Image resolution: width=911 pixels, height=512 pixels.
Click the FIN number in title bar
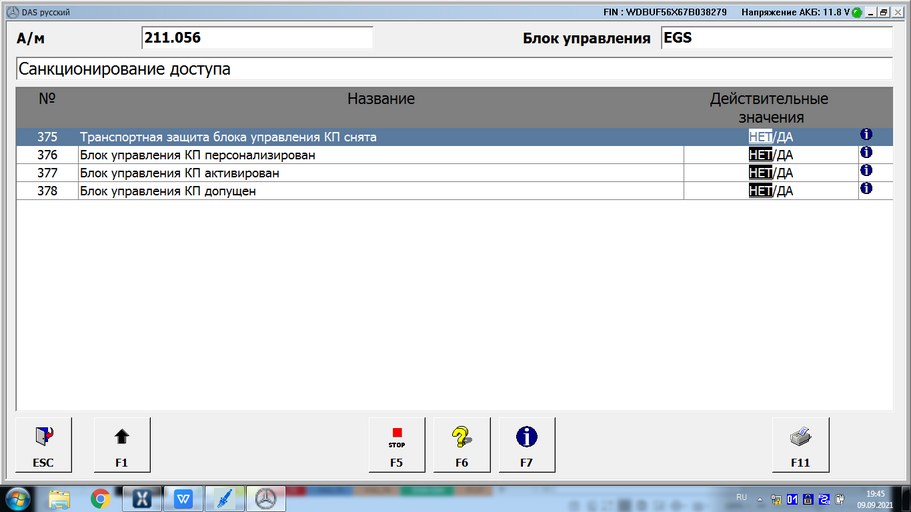coord(665,12)
